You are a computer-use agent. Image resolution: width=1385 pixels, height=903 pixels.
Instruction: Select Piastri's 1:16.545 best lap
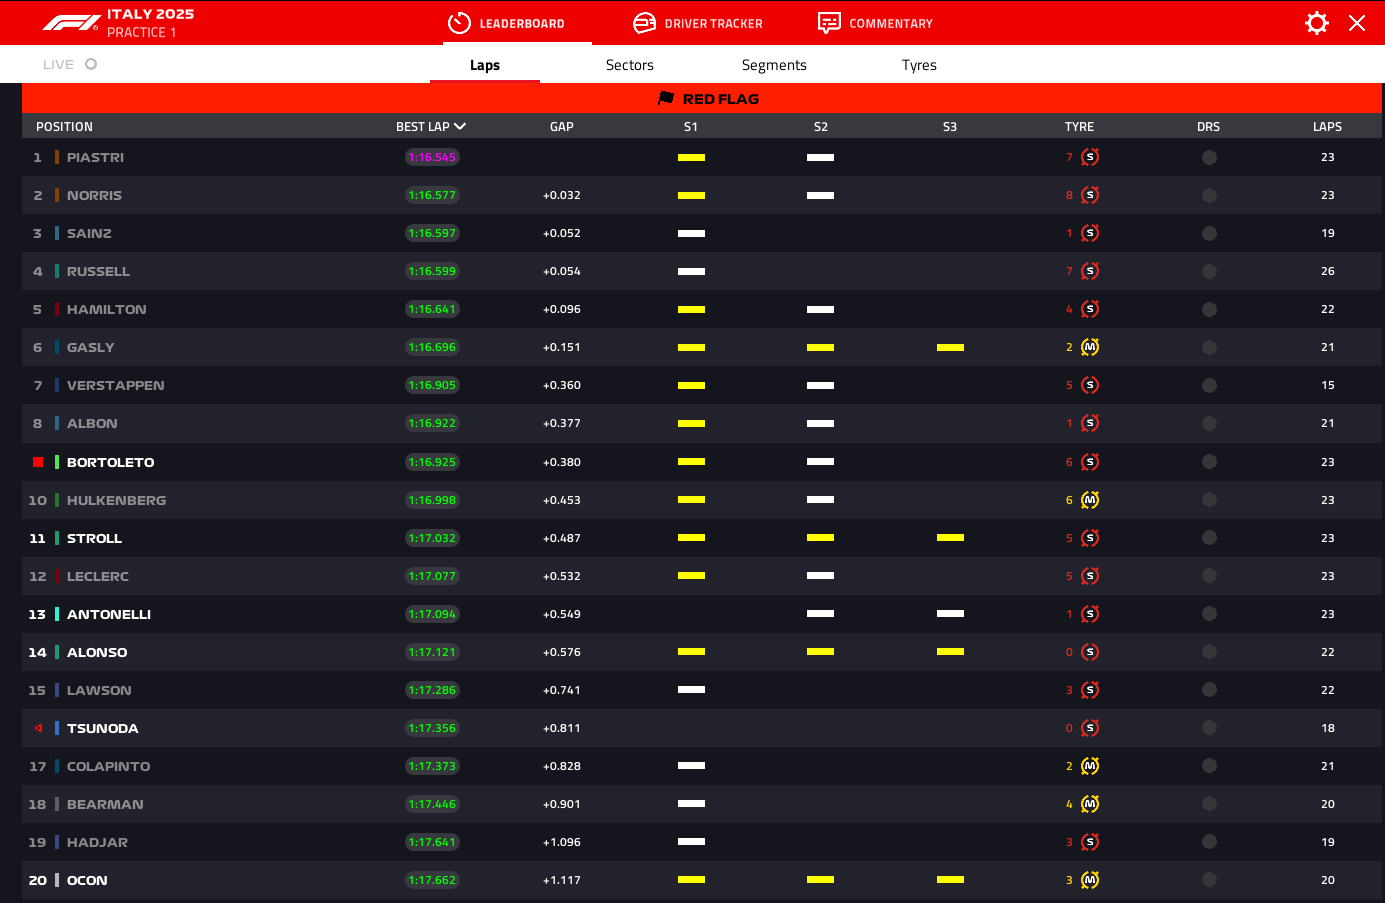[432, 157]
